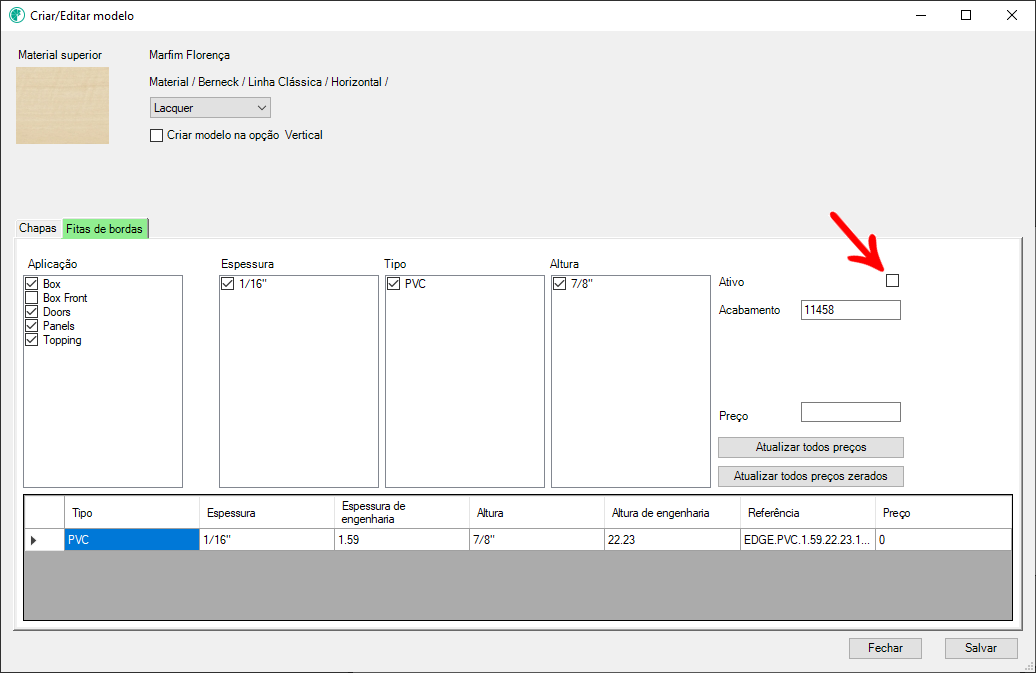Screen dimensions: 1036x673
Task: Click the Material / Berneck path text
Action: click(268, 82)
